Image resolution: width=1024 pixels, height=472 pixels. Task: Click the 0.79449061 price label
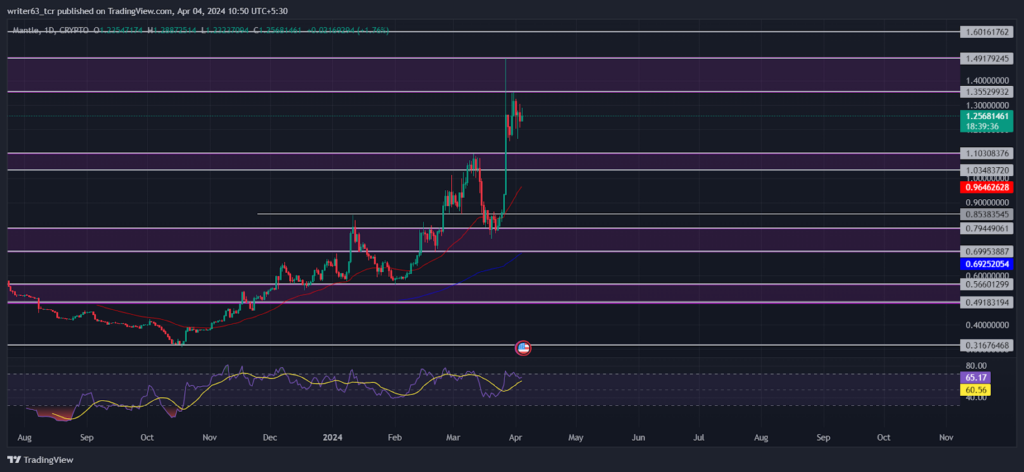(985, 228)
